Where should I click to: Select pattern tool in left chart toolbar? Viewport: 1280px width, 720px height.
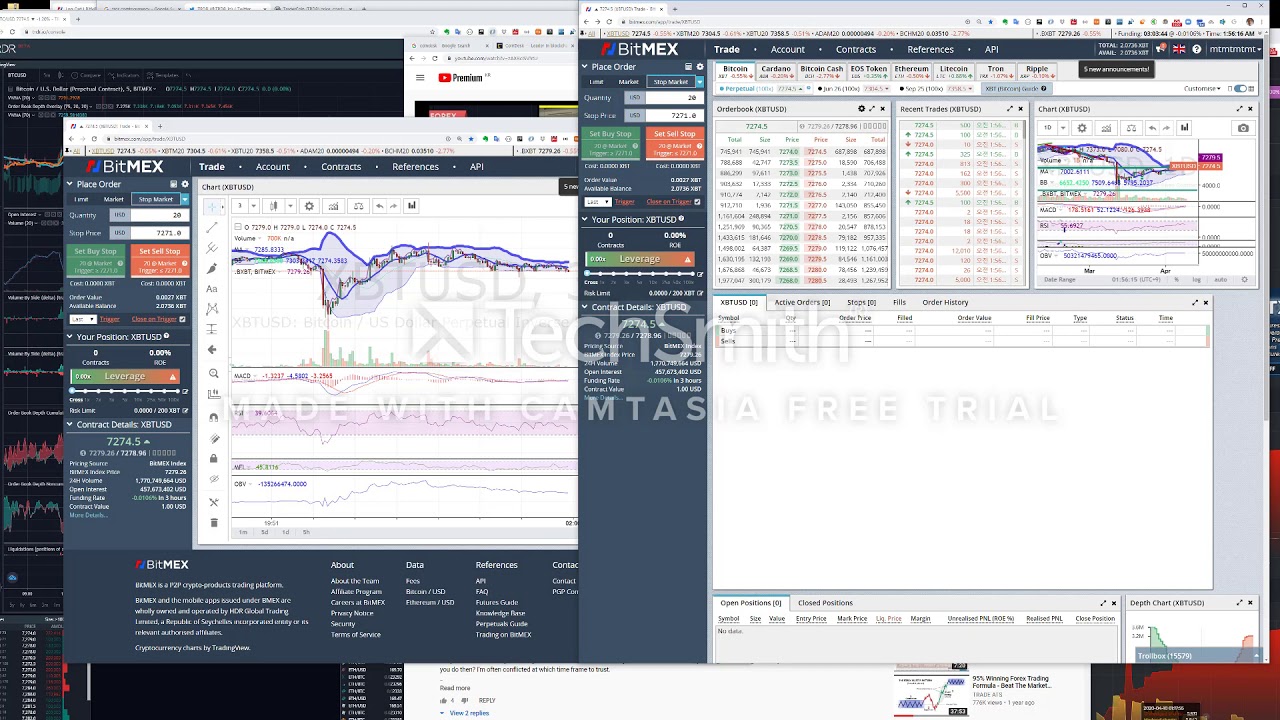pos(212,309)
